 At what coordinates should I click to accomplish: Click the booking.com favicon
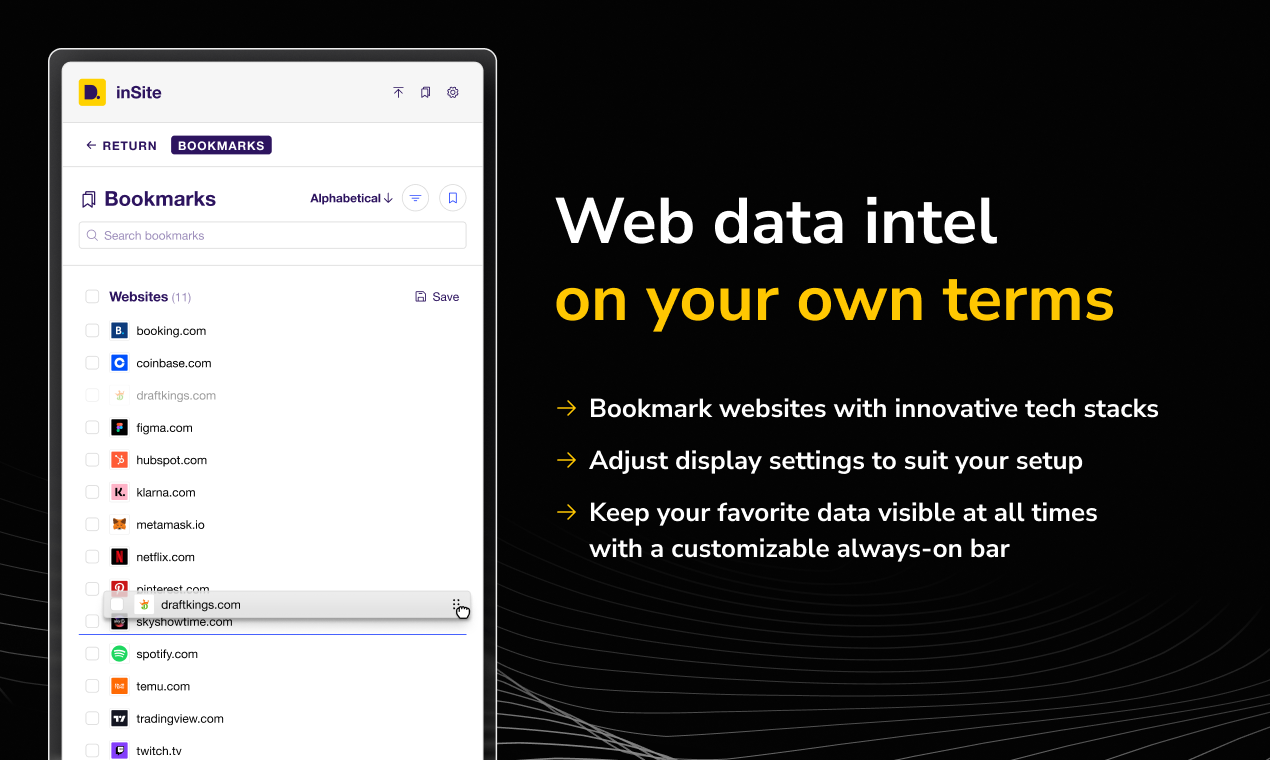pyautogui.click(x=119, y=330)
